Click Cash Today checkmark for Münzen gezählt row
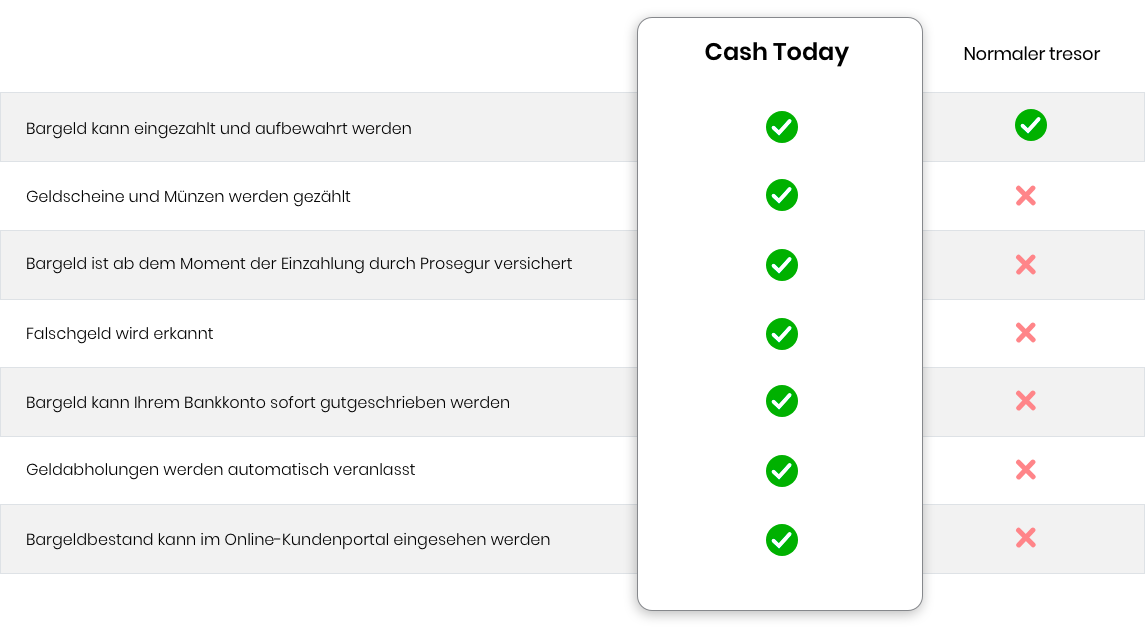This screenshot has height=633, width=1145. [781, 195]
